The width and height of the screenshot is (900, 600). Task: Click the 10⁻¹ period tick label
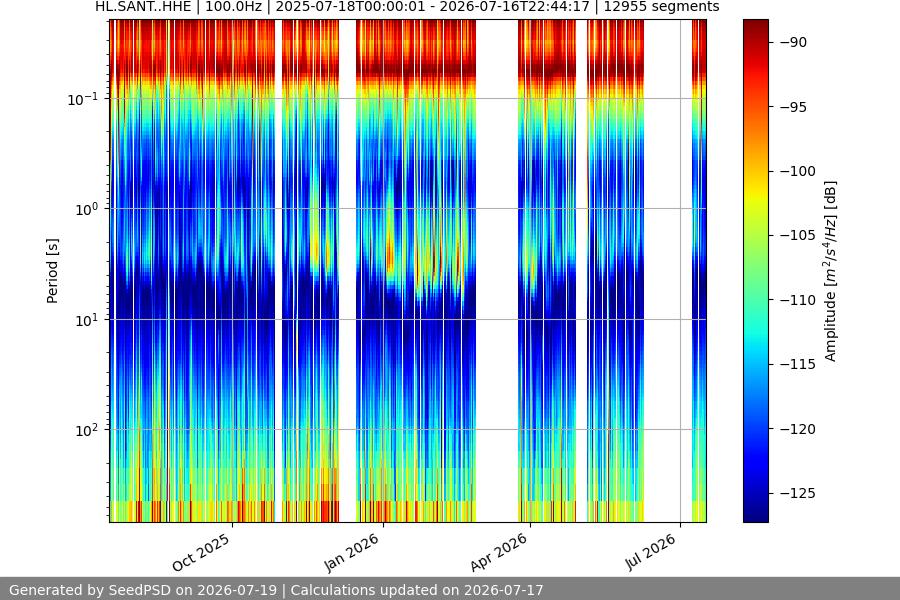click(82, 99)
